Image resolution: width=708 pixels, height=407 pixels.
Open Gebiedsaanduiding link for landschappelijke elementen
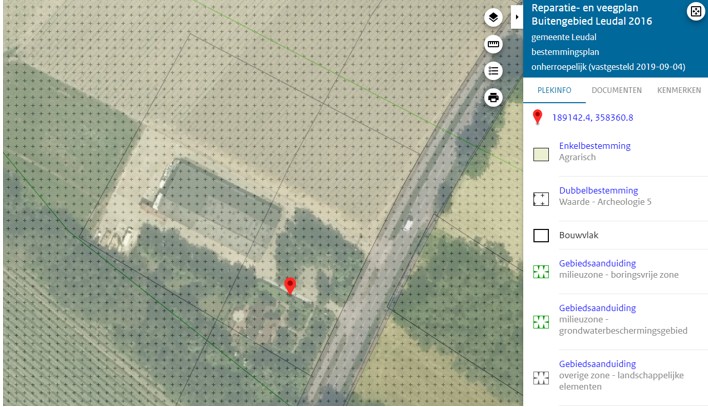[597, 364]
